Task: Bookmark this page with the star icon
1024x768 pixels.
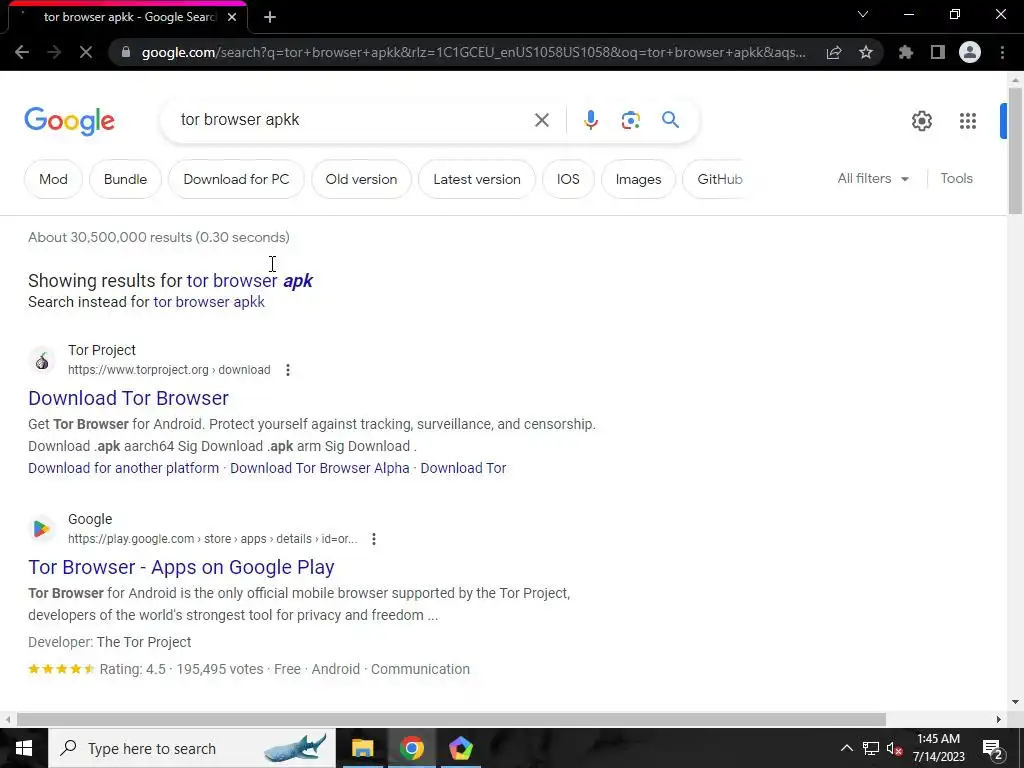Action: (866, 52)
